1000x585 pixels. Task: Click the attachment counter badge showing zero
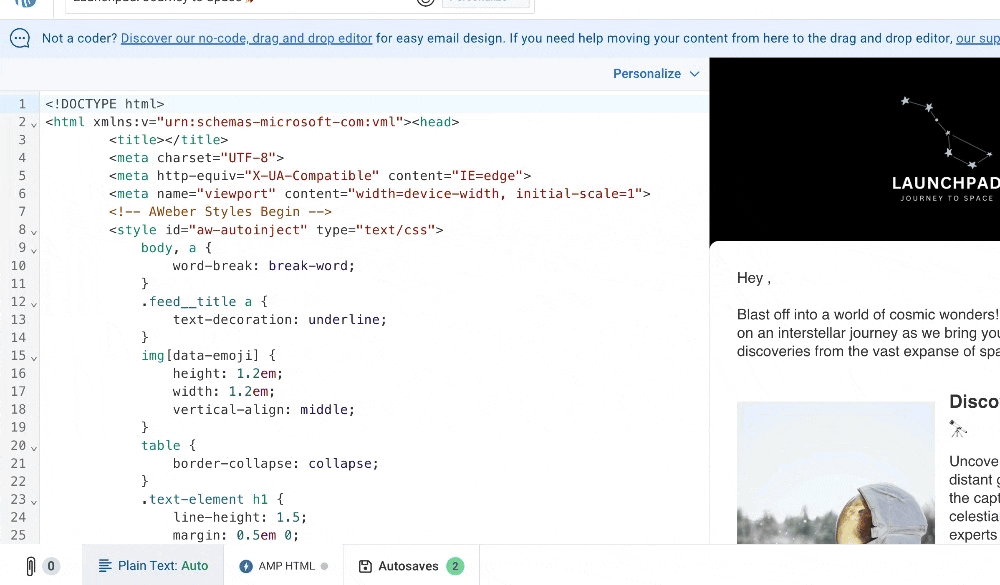(50, 565)
